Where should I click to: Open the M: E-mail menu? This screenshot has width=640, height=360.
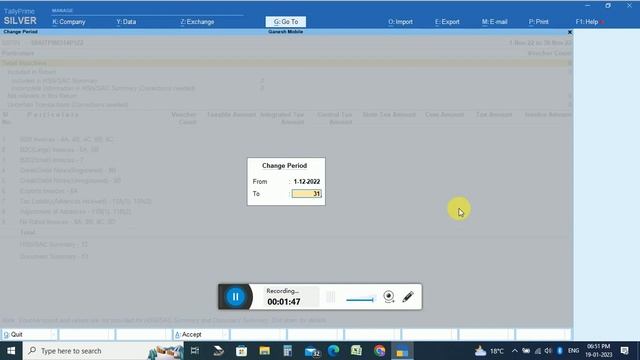click(x=494, y=22)
